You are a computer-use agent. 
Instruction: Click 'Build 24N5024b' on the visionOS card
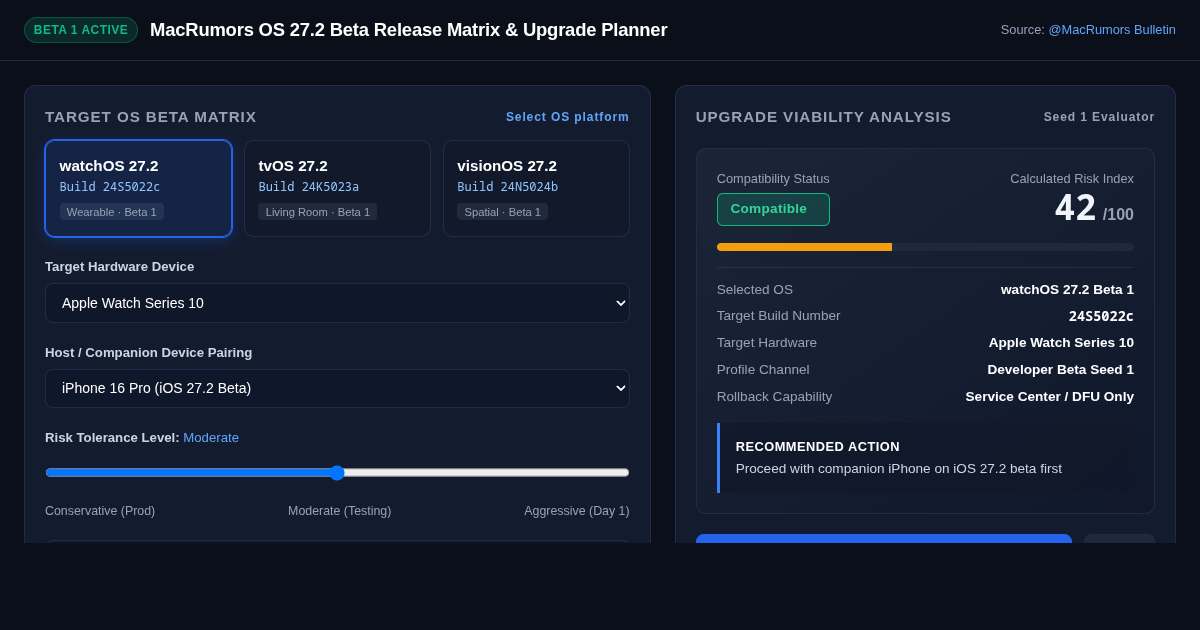click(x=508, y=187)
